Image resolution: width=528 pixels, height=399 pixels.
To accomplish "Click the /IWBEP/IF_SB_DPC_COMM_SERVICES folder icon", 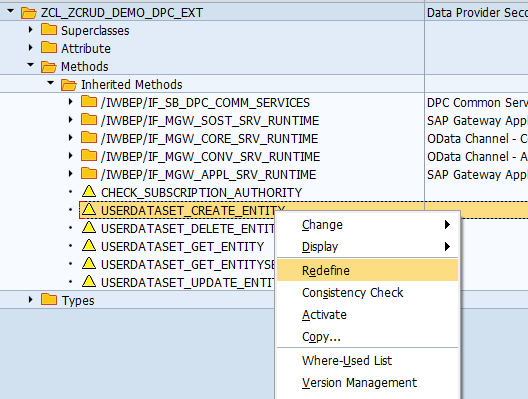I will point(89,102).
